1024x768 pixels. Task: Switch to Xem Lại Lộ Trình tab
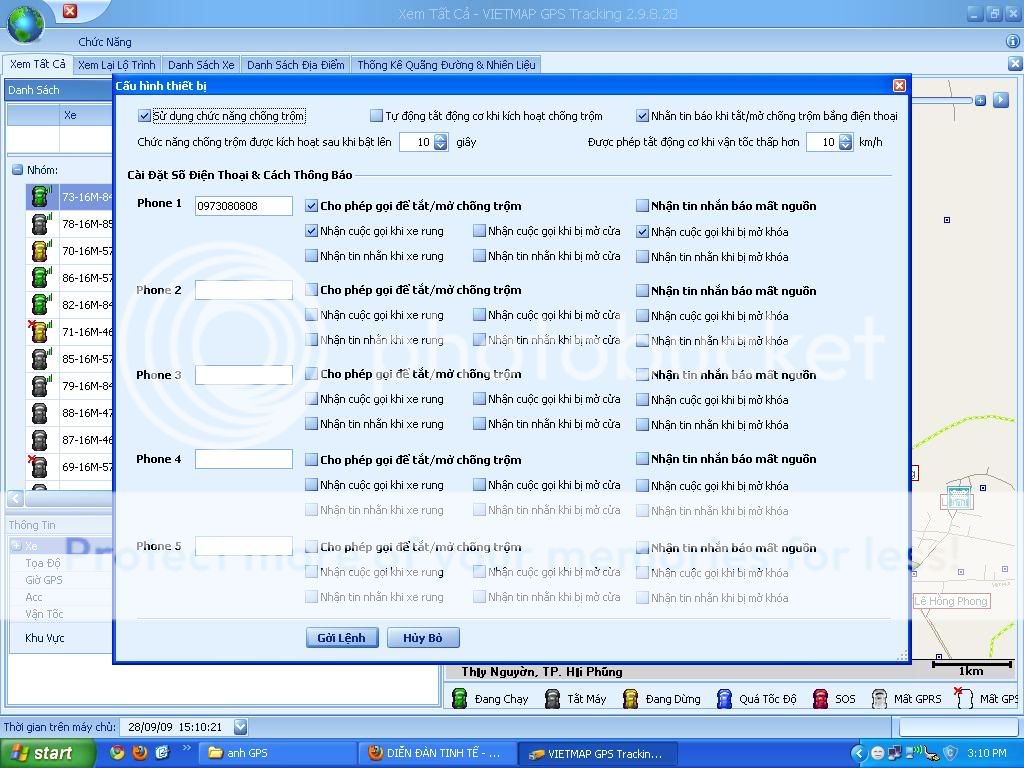pos(116,65)
